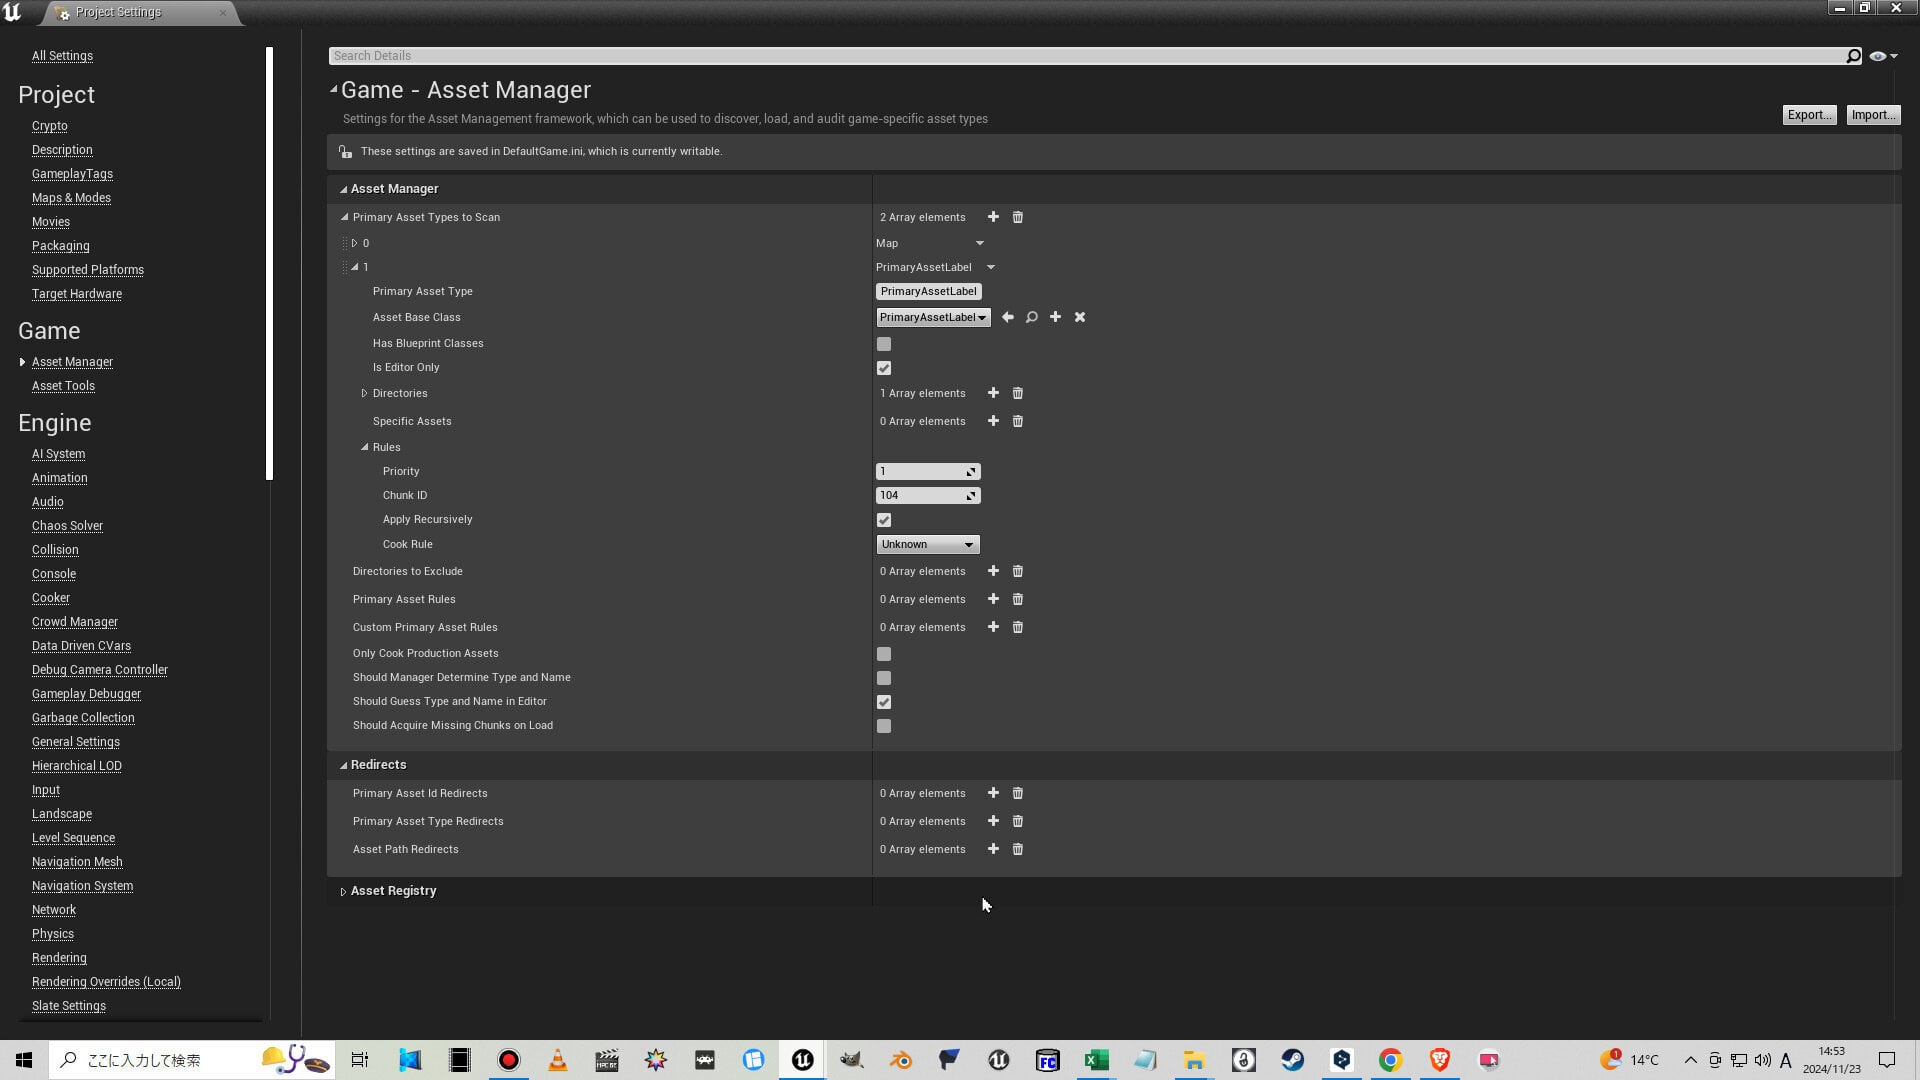Click the Import... button
This screenshot has width=1920, height=1080.
point(1873,115)
